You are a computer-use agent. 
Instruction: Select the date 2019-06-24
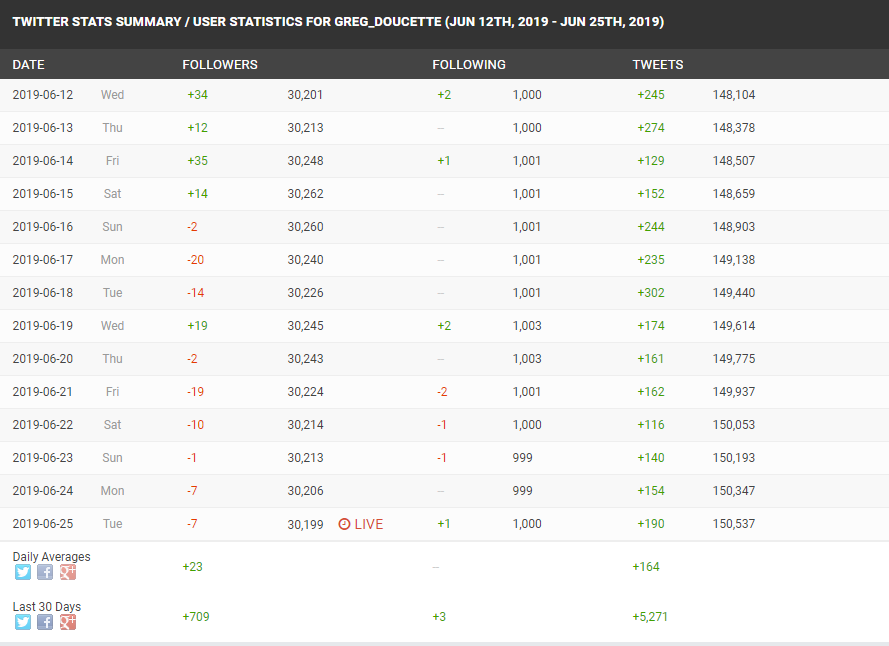point(43,491)
